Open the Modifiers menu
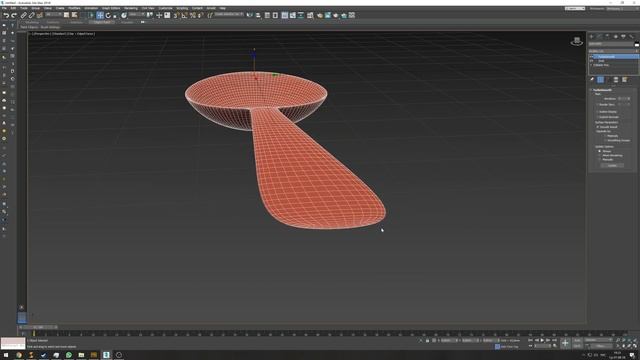Image resolution: width=640 pixels, height=360 pixels. tap(74, 8)
